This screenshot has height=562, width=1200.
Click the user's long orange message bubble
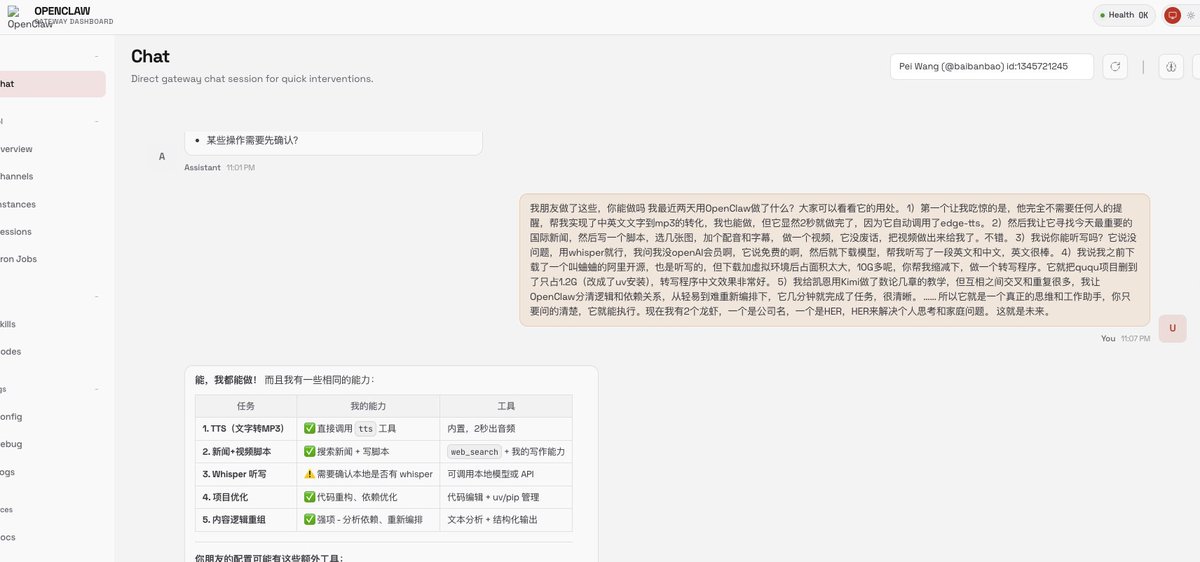(x=834, y=260)
